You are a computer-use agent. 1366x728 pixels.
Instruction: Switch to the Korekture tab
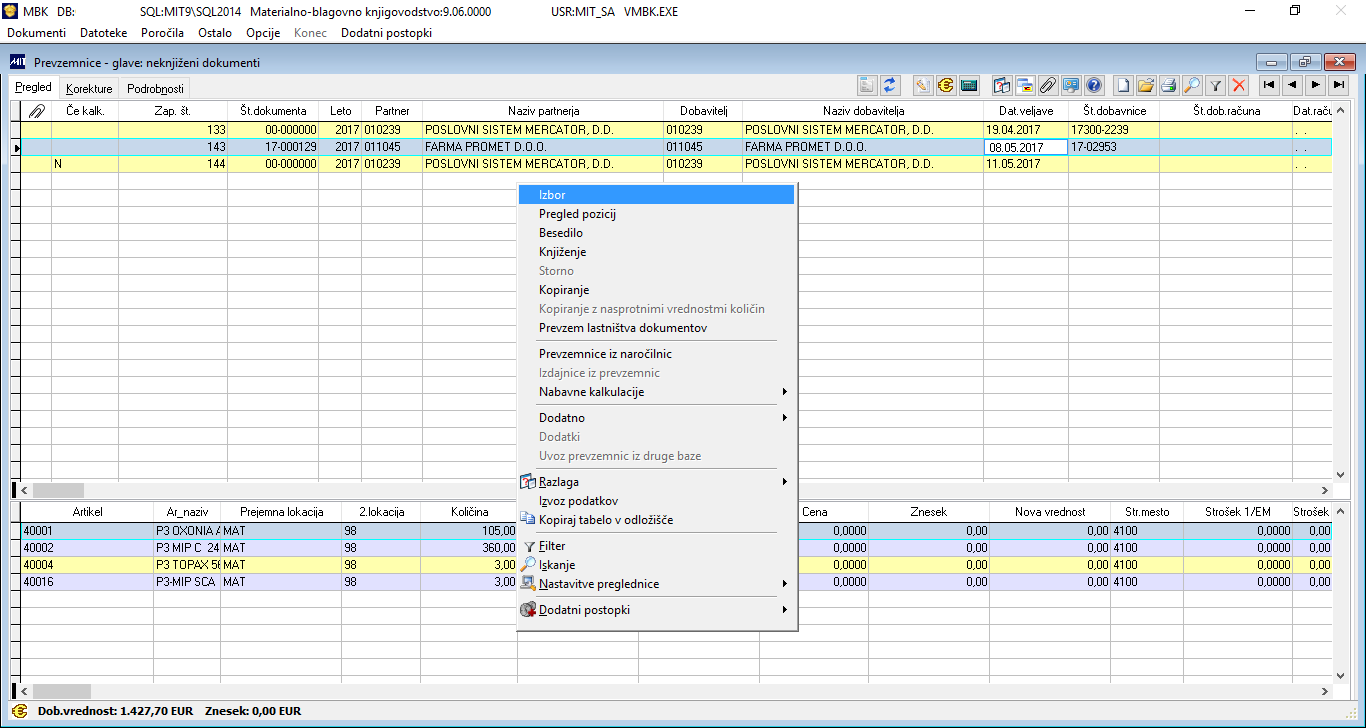[x=89, y=89]
